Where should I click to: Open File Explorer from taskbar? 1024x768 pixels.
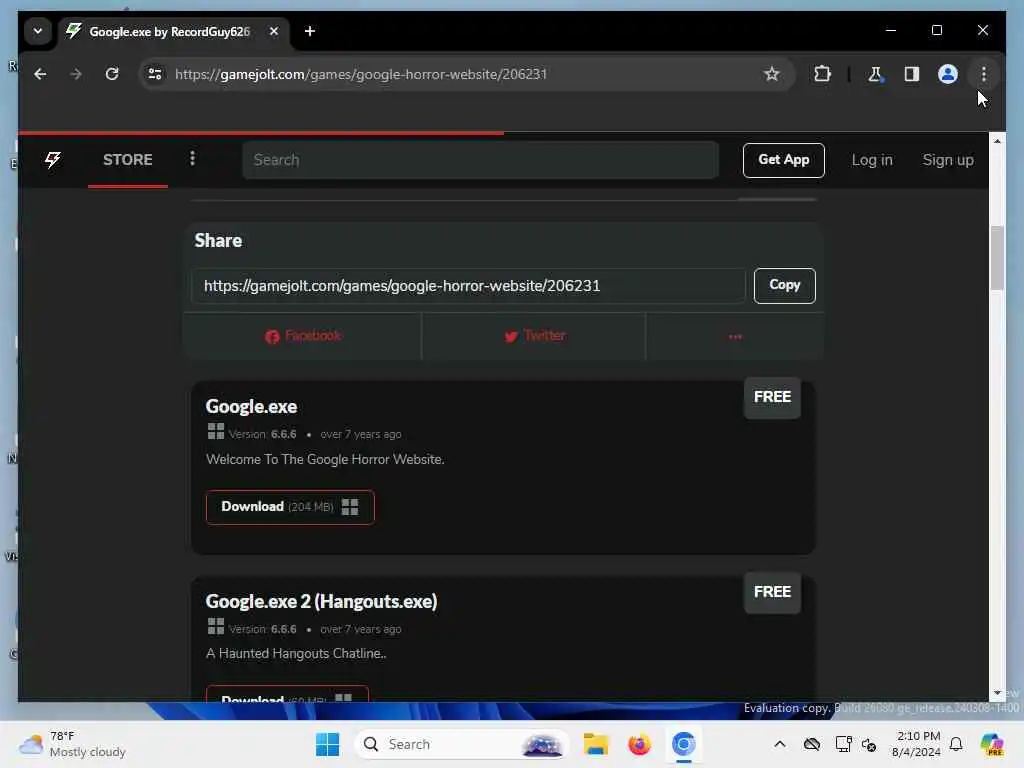596,744
